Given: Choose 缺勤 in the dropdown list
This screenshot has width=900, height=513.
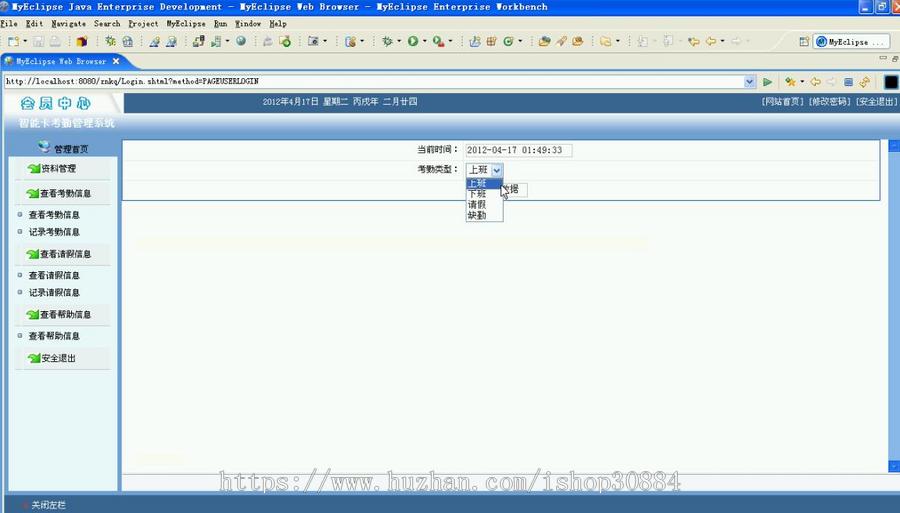Looking at the screenshot, I should (x=484, y=216).
